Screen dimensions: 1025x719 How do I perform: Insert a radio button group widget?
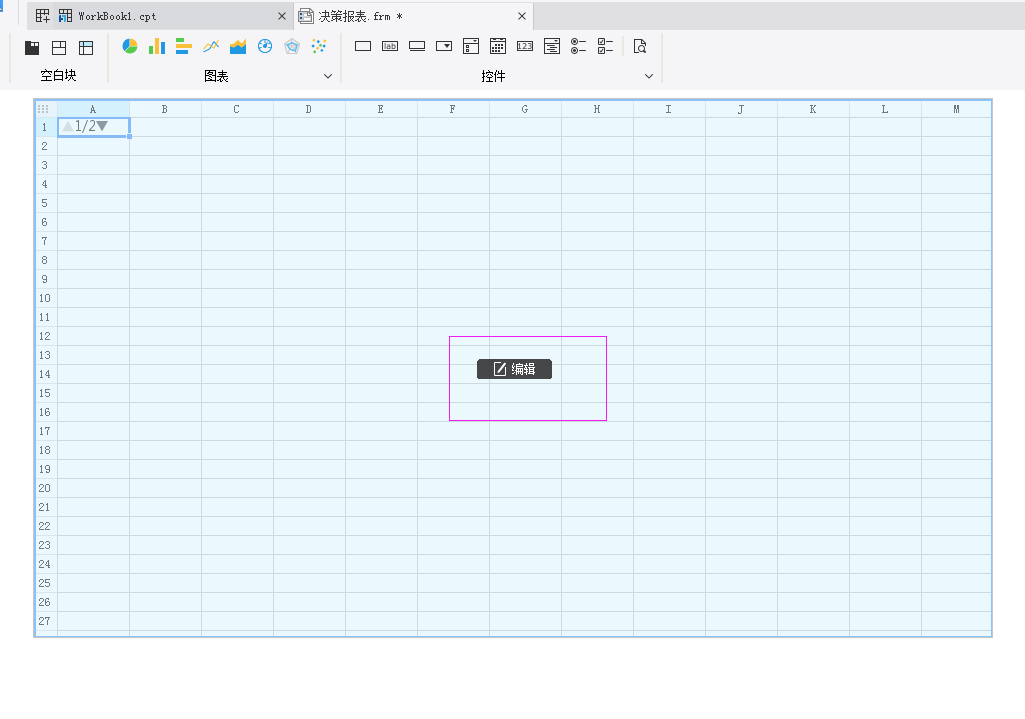[579, 46]
